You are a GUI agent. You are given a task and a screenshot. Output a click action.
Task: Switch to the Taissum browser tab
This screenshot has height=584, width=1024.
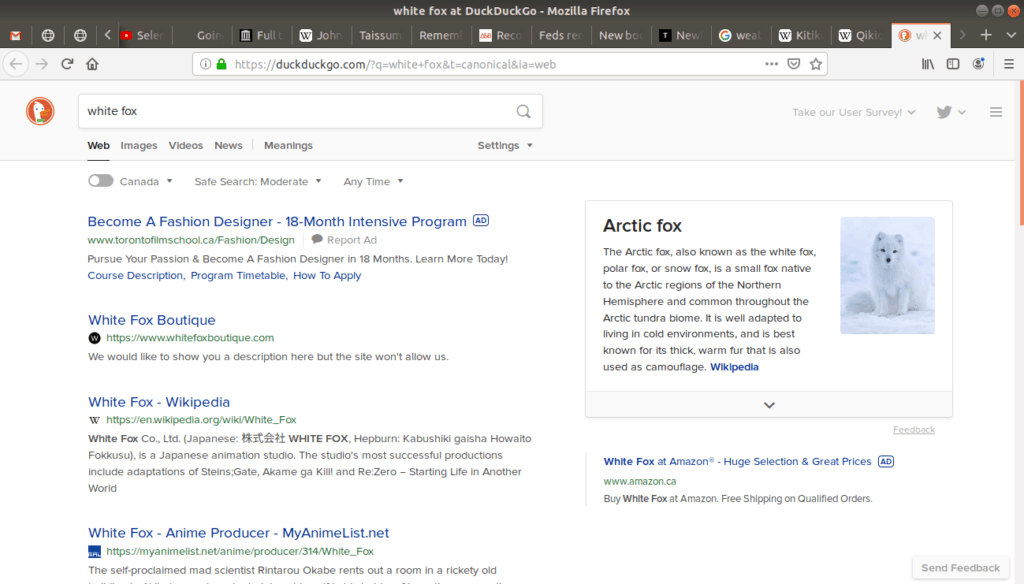tap(380, 35)
